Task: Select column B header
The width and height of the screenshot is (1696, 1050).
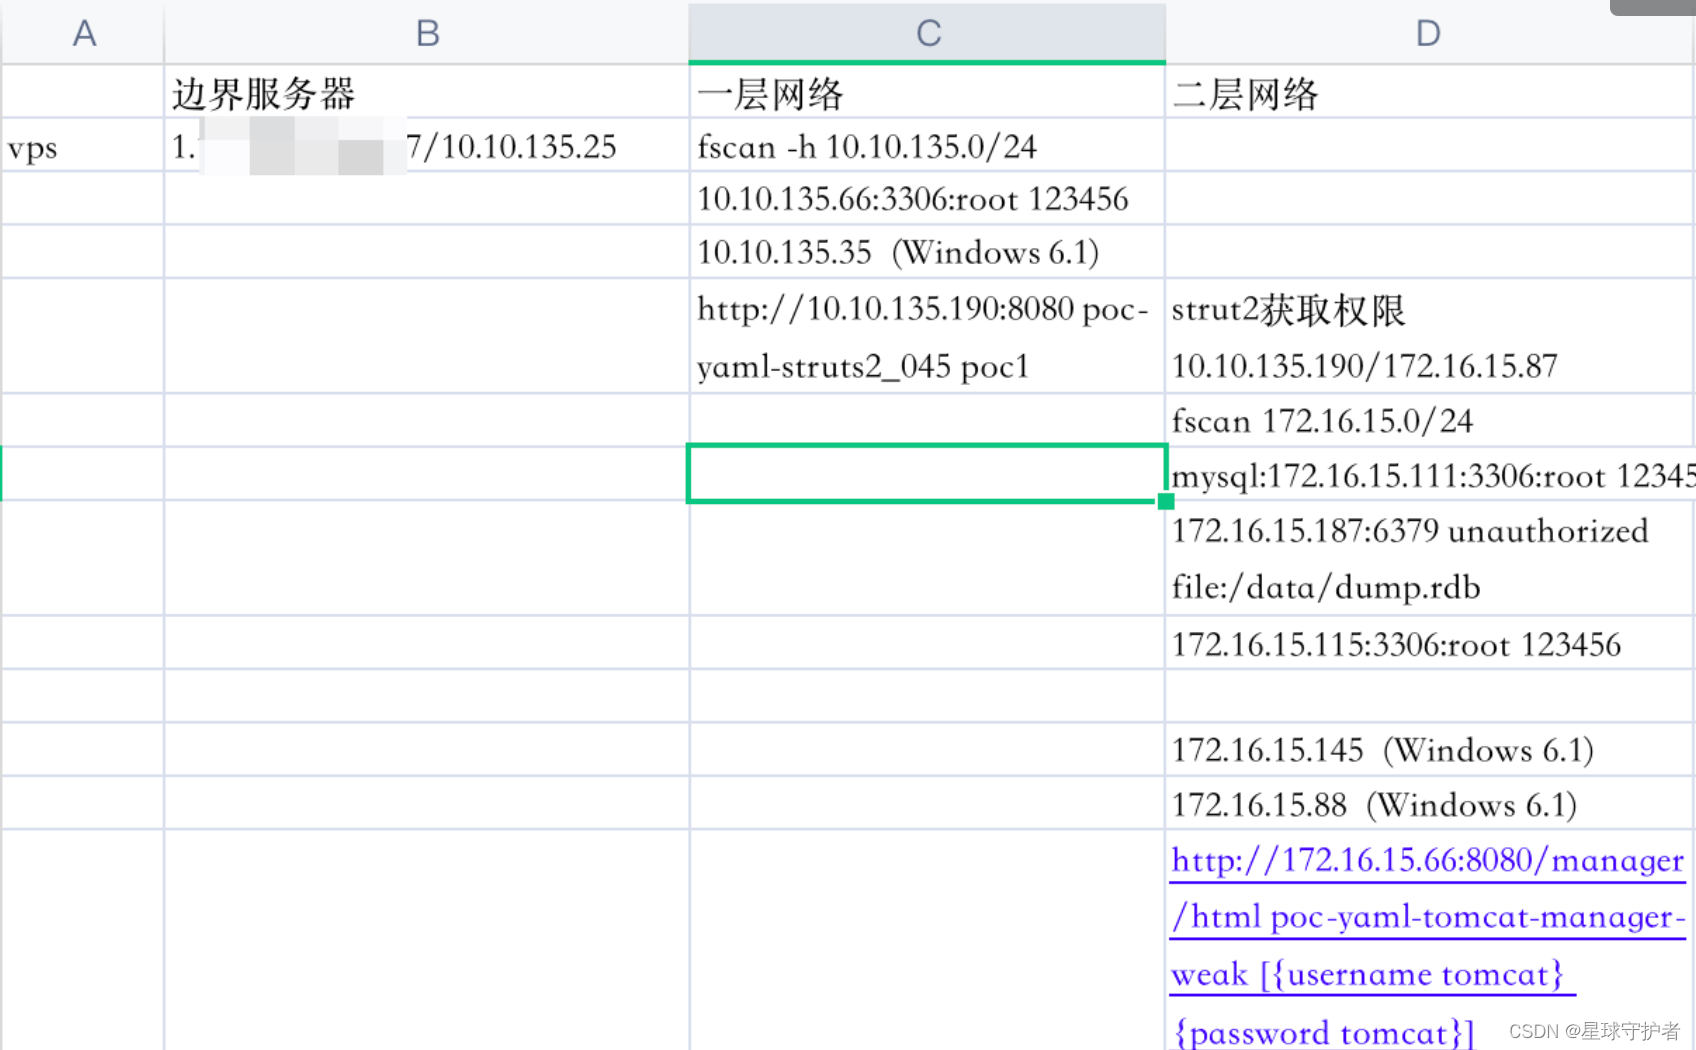Action: click(427, 33)
